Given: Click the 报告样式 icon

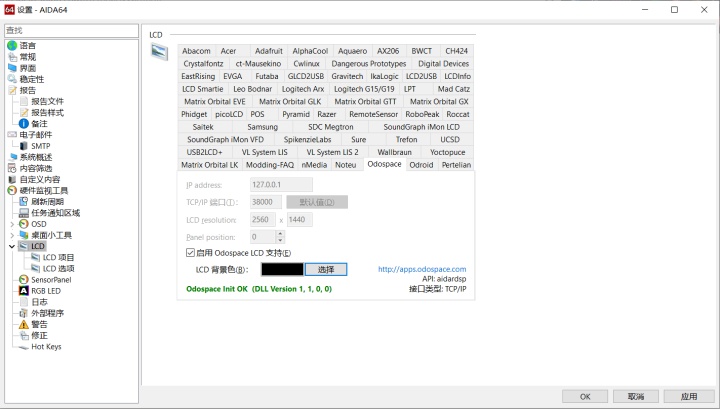Looking at the screenshot, I should pyautogui.click(x=24, y=112).
